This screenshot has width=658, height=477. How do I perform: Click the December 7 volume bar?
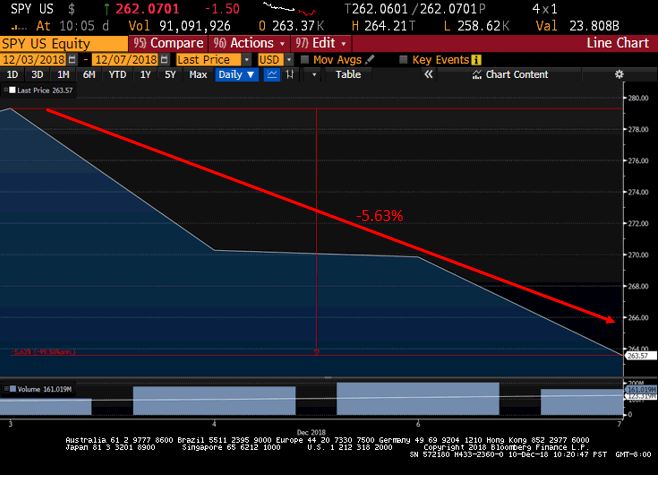[x=582, y=402]
